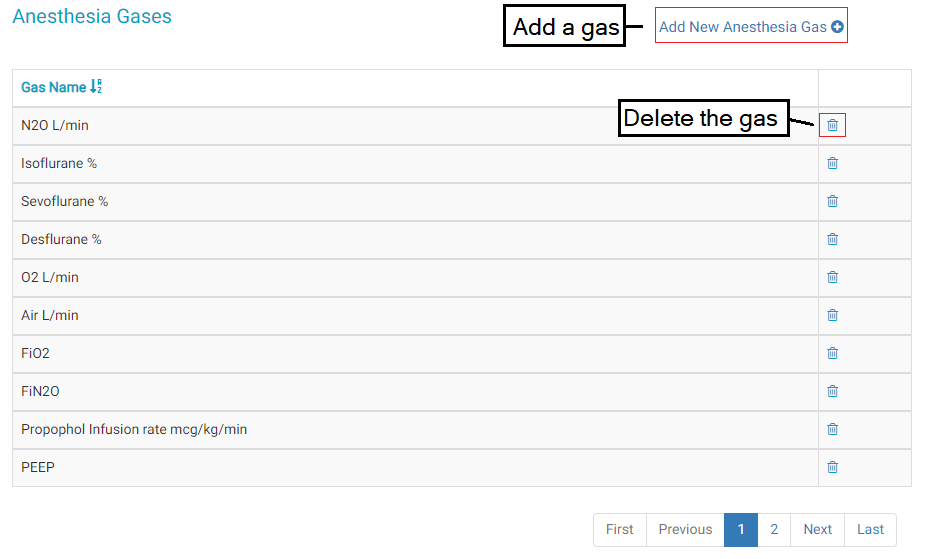Sort the list by Gas Name
This screenshot has width=928, height=559.
61,88
